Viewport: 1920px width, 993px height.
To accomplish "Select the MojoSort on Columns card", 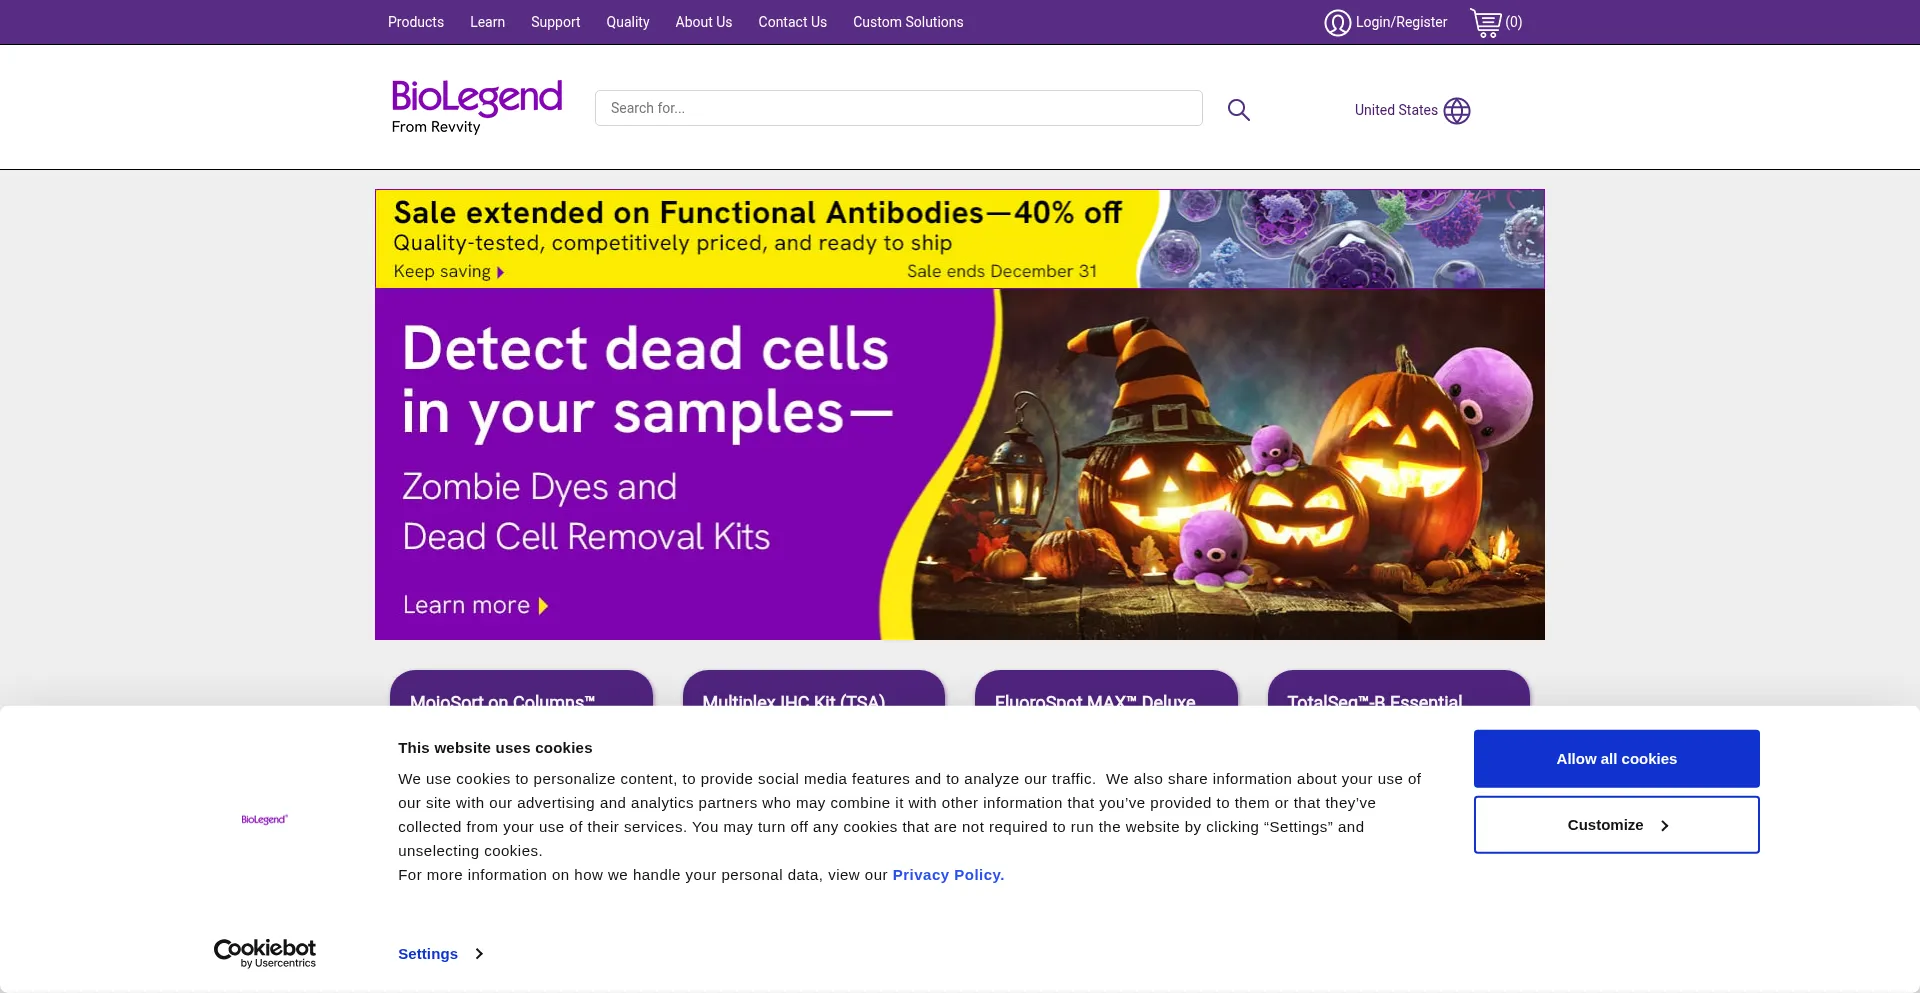I will [x=521, y=690].
